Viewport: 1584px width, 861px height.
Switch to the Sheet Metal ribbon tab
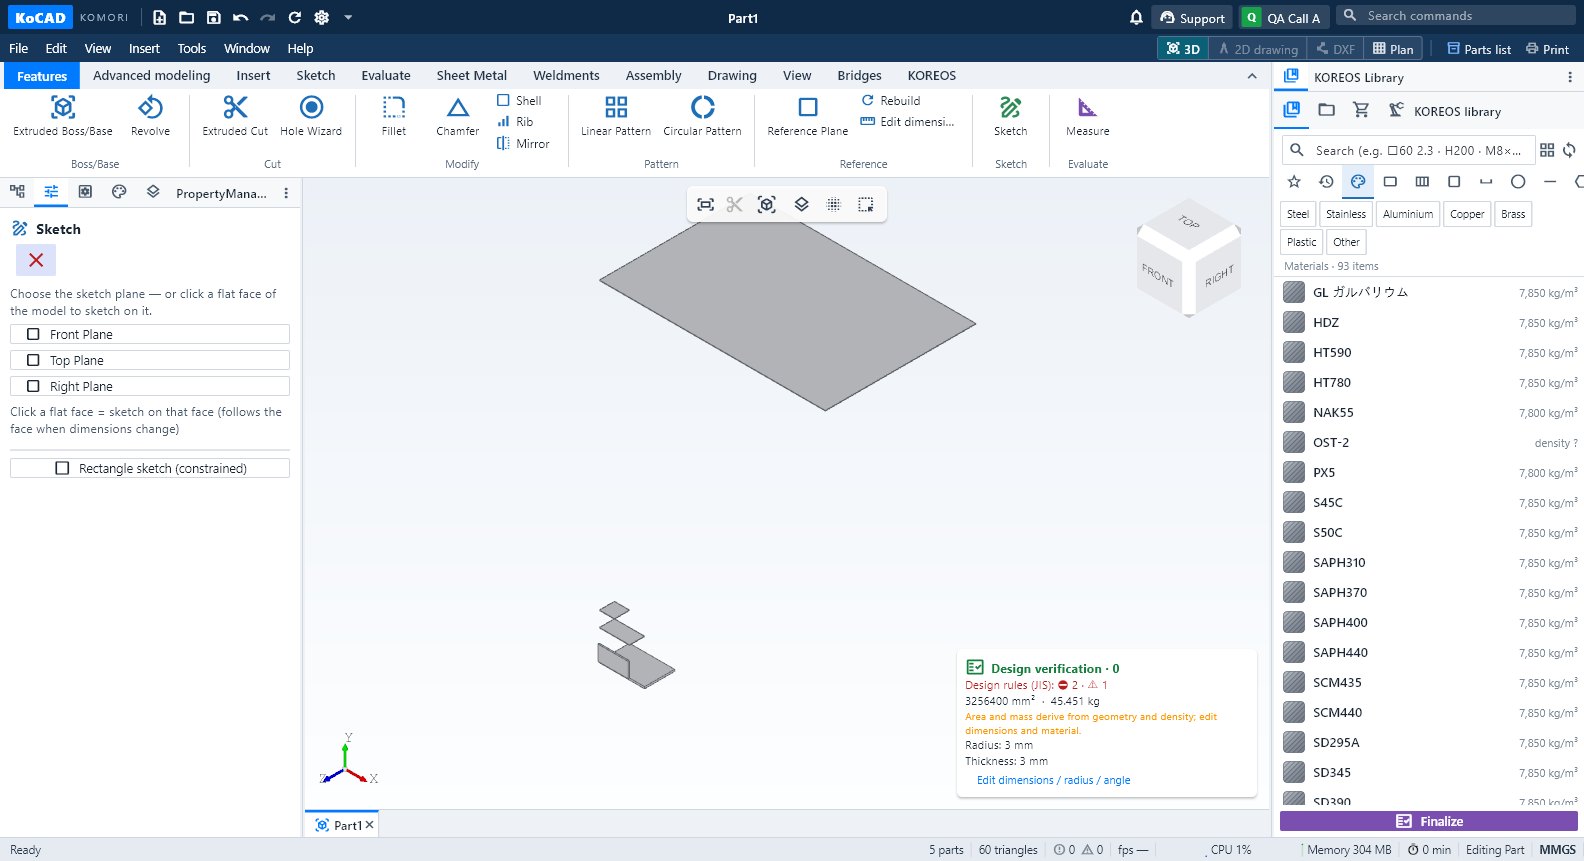click(472, 75)
